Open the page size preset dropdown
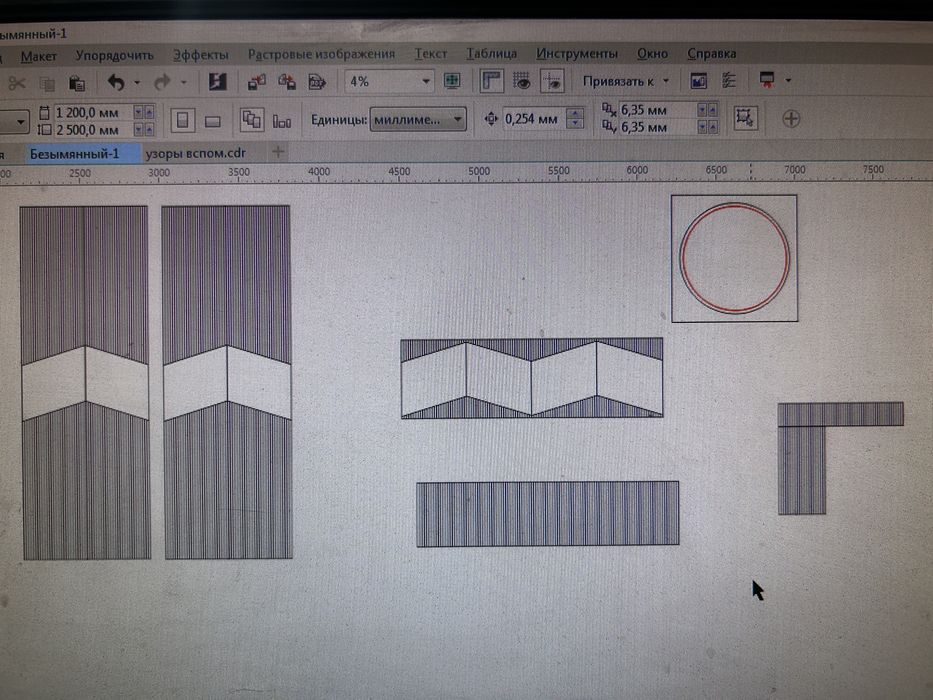Viewport: 933px width, 700px height. point(20,122)
